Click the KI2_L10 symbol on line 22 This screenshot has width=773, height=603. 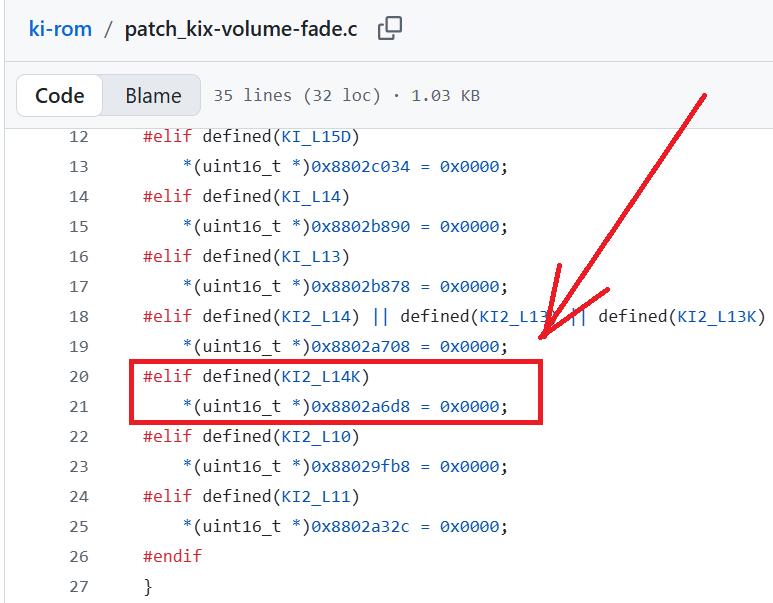tap(316, 437)
